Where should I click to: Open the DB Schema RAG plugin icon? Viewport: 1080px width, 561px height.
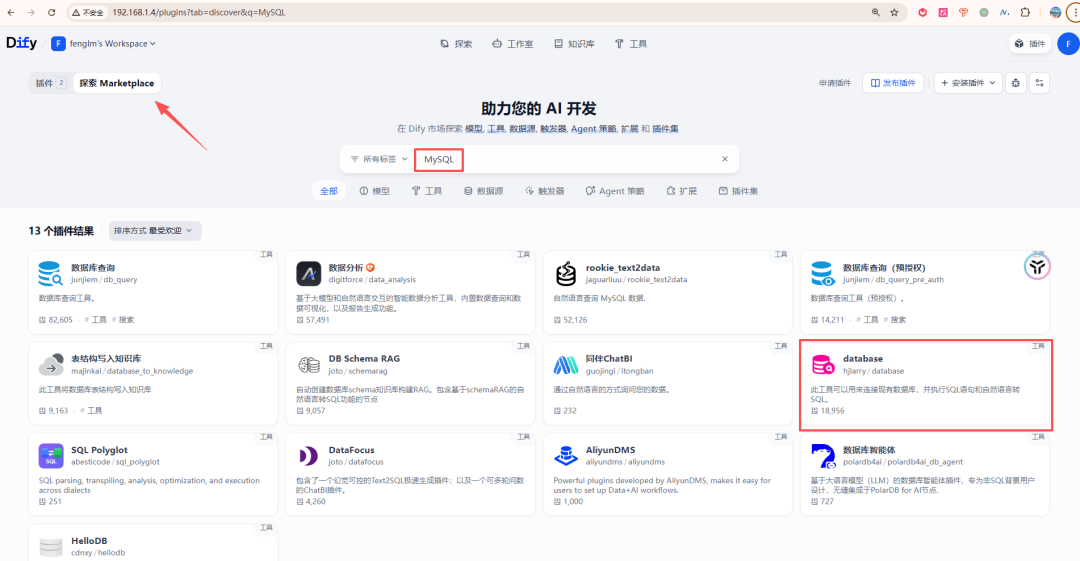[x=308, y=365]
